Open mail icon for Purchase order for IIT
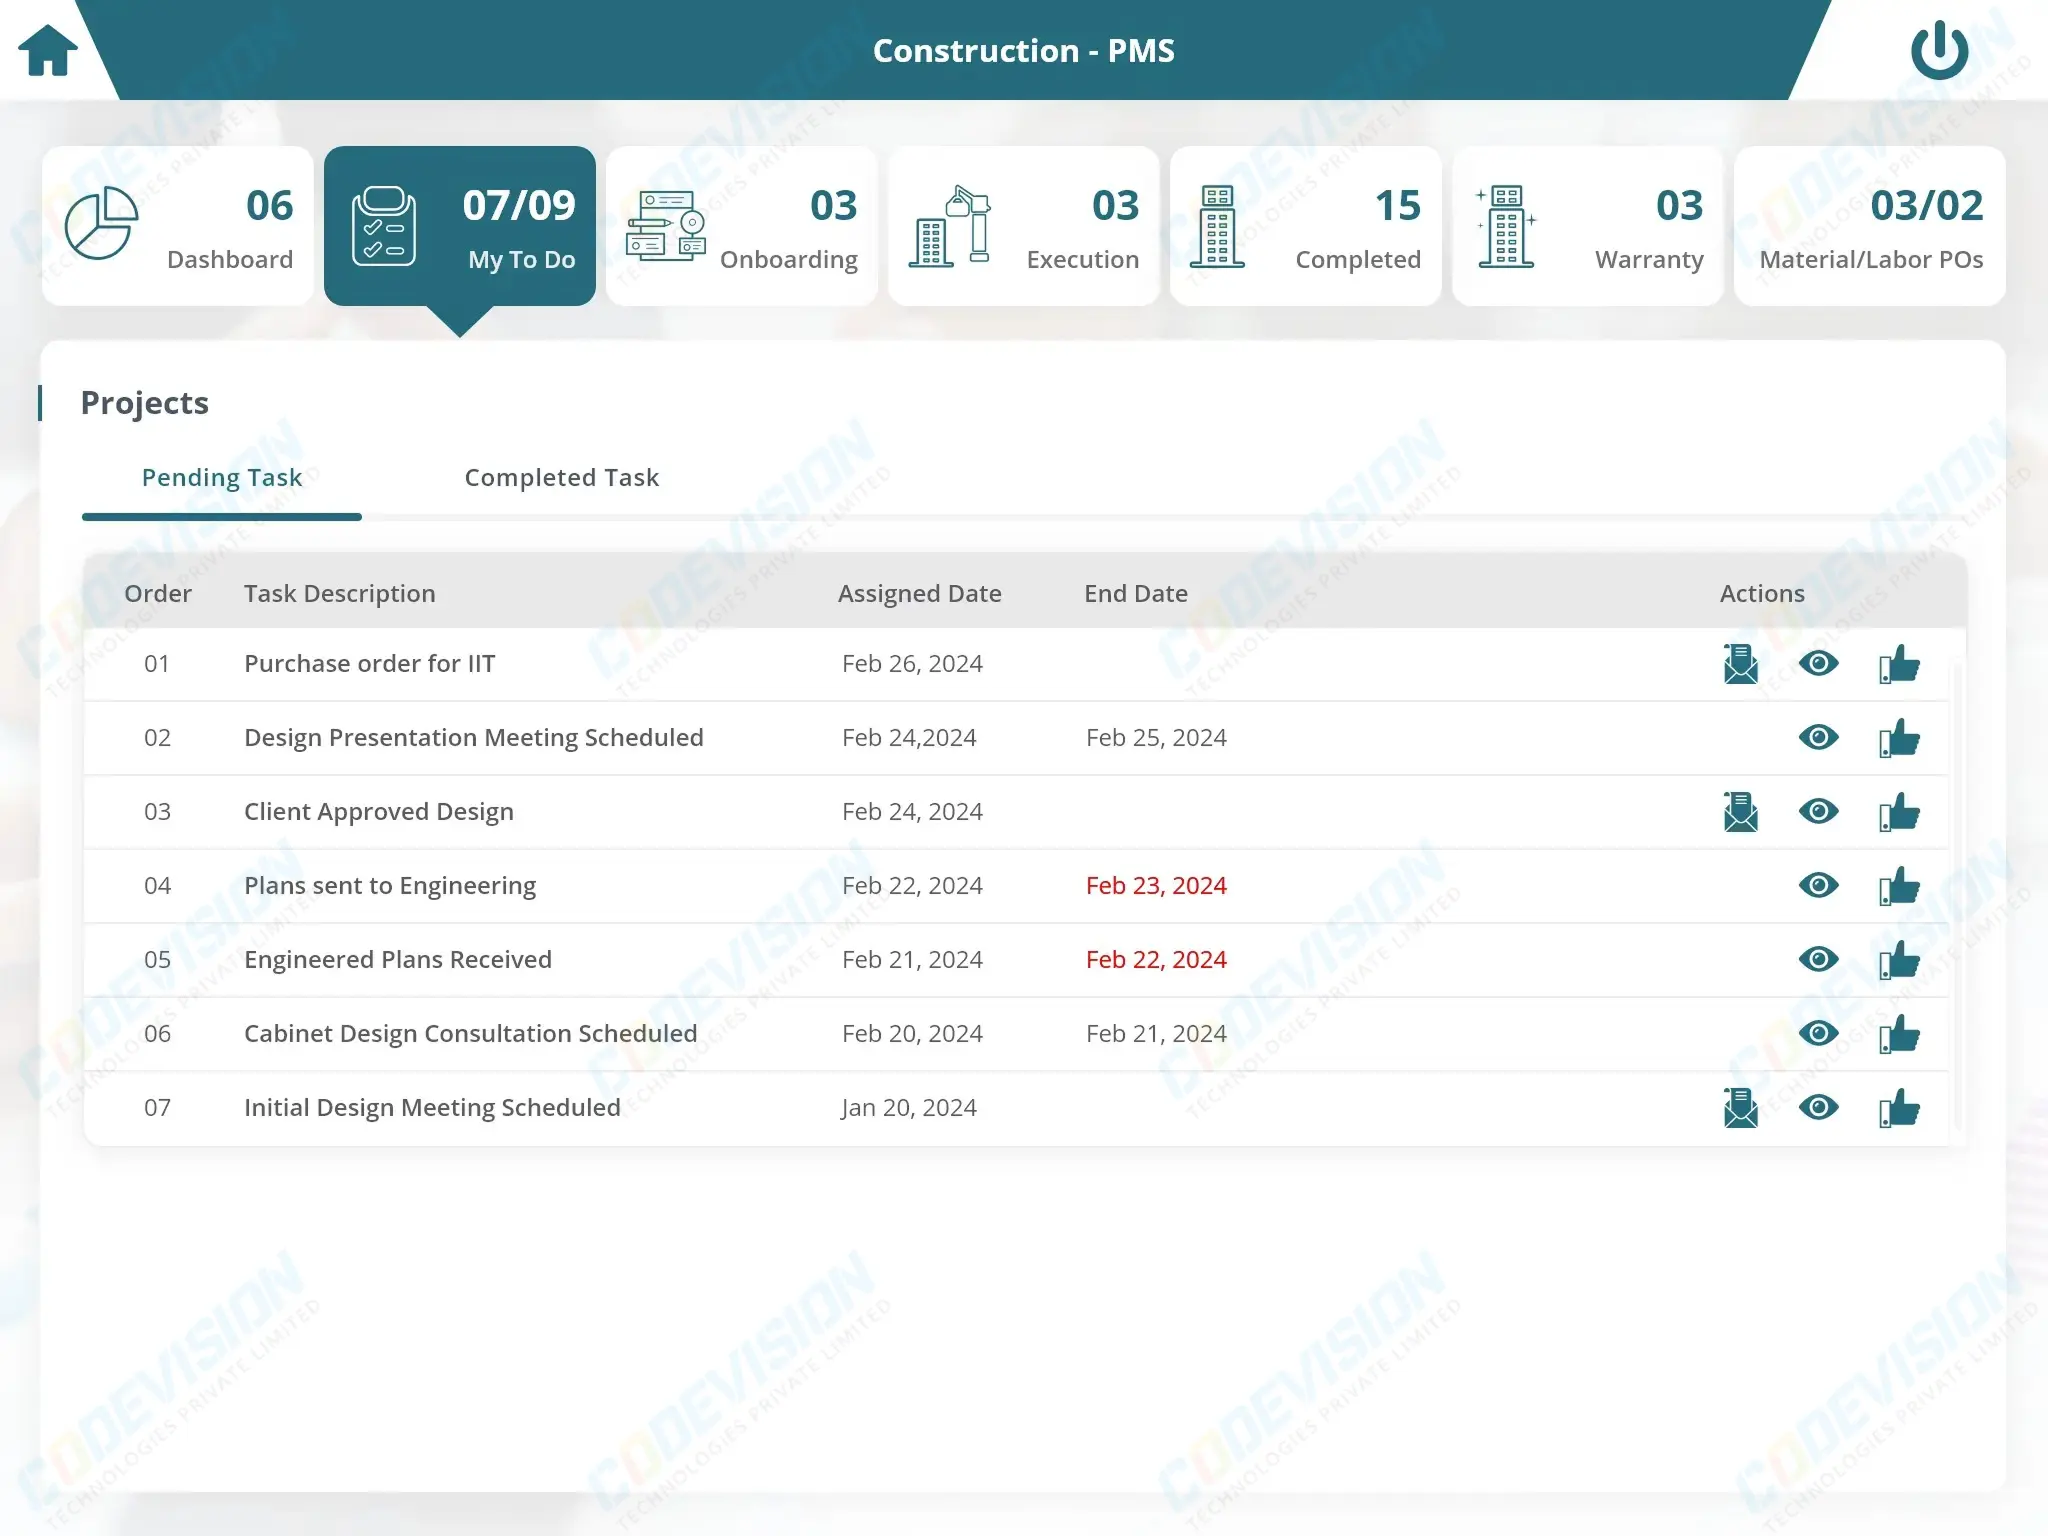This screenshot has height=1536, width=2048. pyautogui.click(x=1741, y=664)
